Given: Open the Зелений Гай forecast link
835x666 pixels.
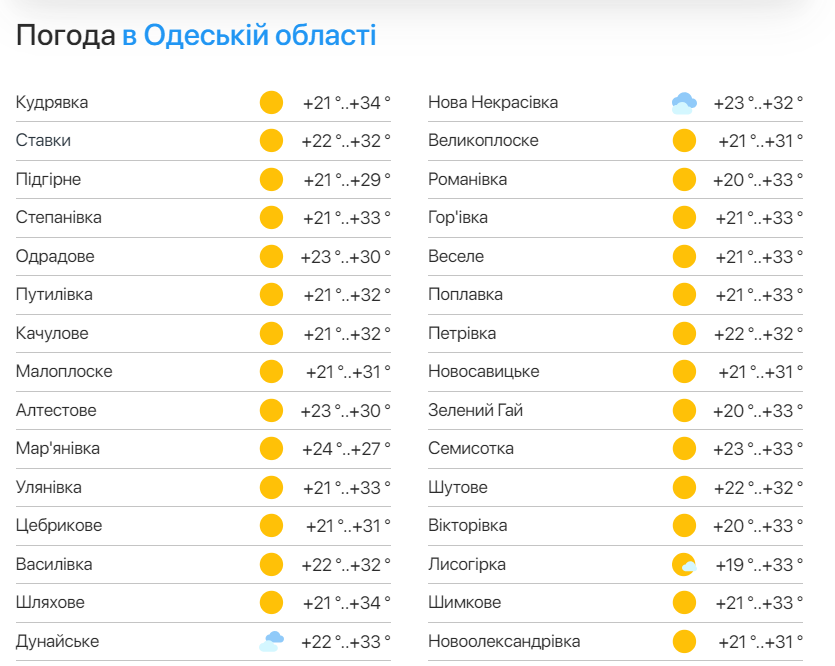Looking at the screenshot, I should click(x=475, y=411).
